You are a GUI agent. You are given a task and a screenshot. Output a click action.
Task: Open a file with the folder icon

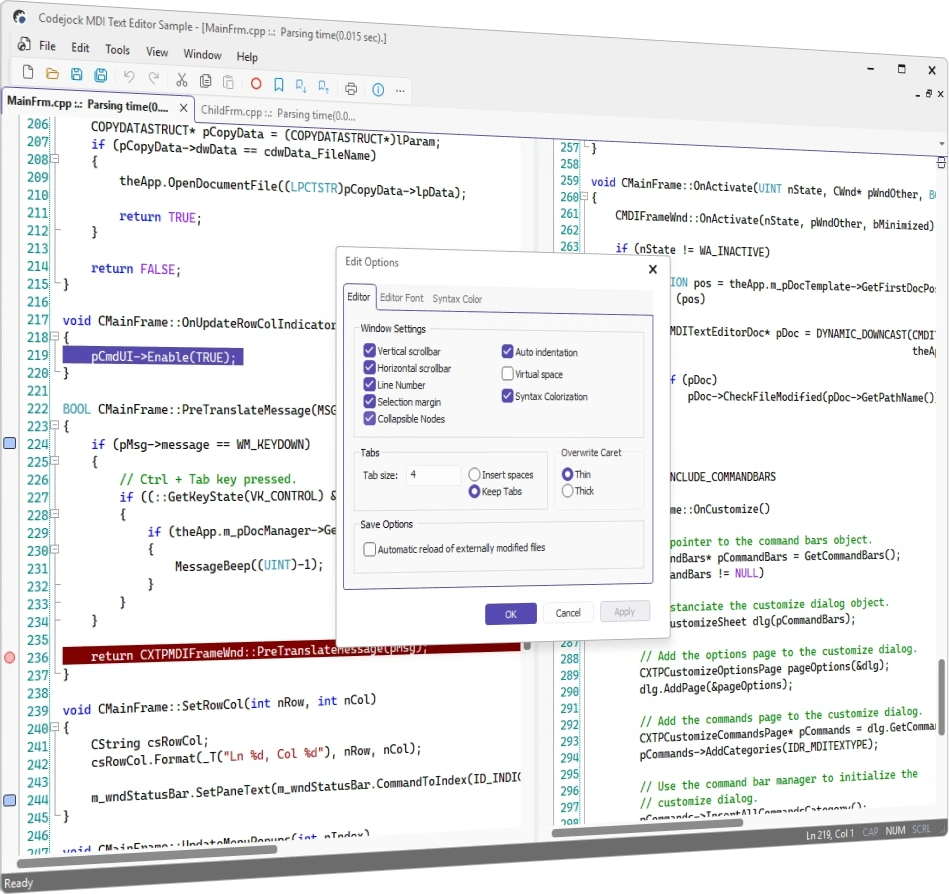tap(52, 74)
